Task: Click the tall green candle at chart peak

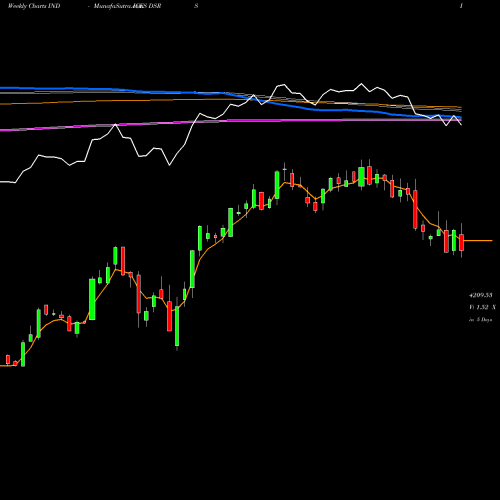Action: pyautogui.click(x=361, y=177)
